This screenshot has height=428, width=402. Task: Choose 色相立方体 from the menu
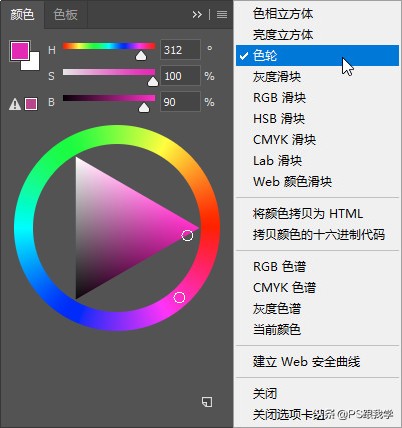click(x=317, y=14)
